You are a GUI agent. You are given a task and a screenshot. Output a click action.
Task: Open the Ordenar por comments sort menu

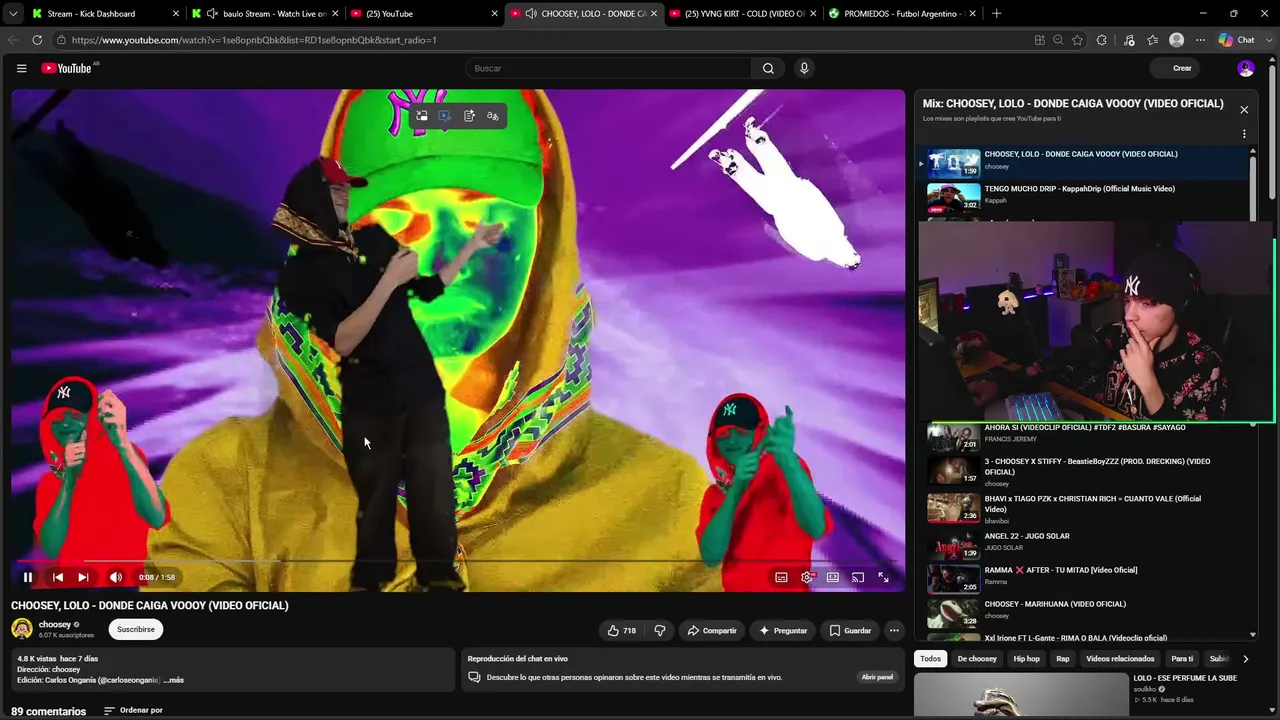pos(133,711)
